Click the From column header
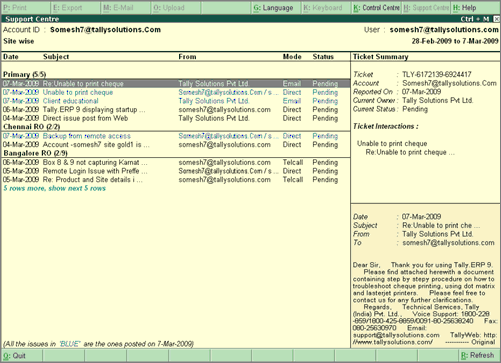This screenshot has width=501, height=363. click(187, 57)
